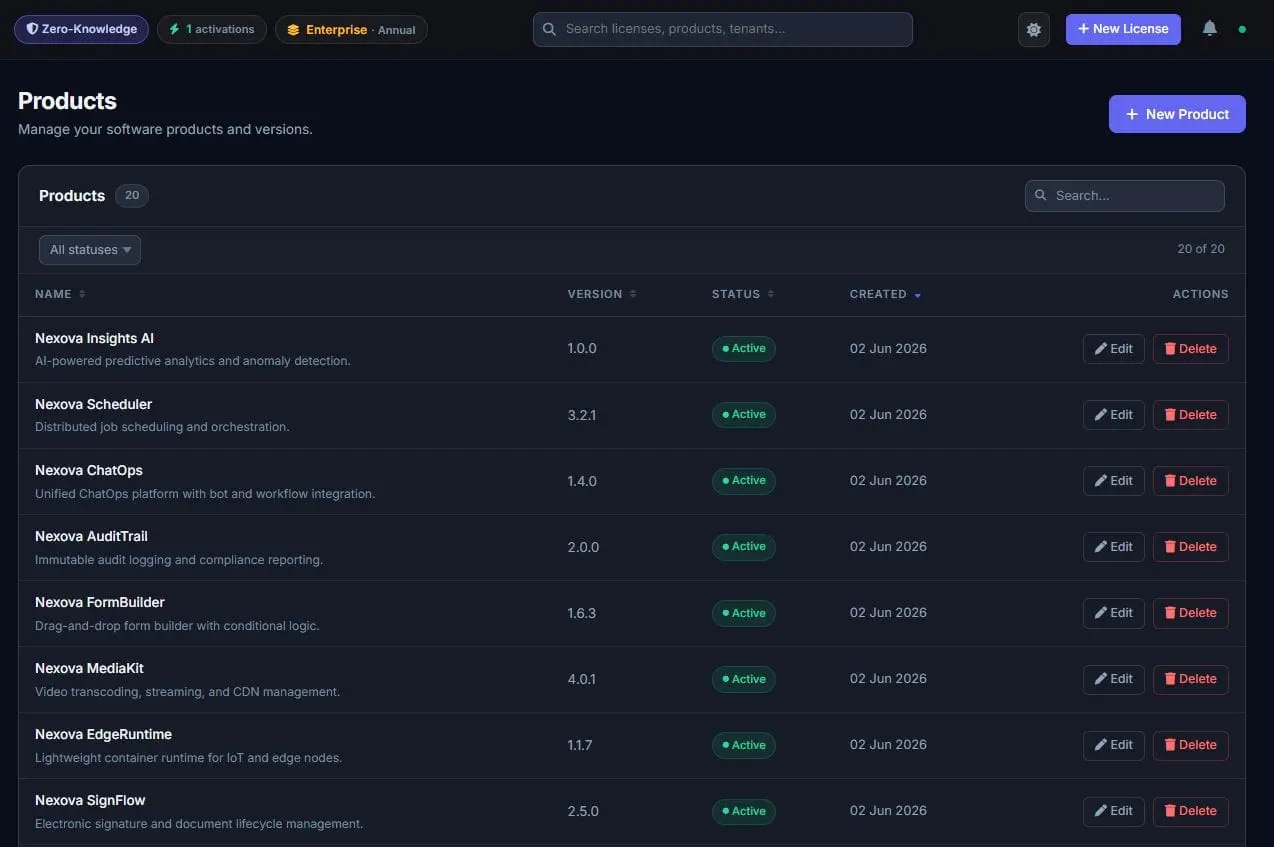Edit Nexova Scheduler product
The height and width of the screenshot is (847, 1274).
[x=1114, y=415]
